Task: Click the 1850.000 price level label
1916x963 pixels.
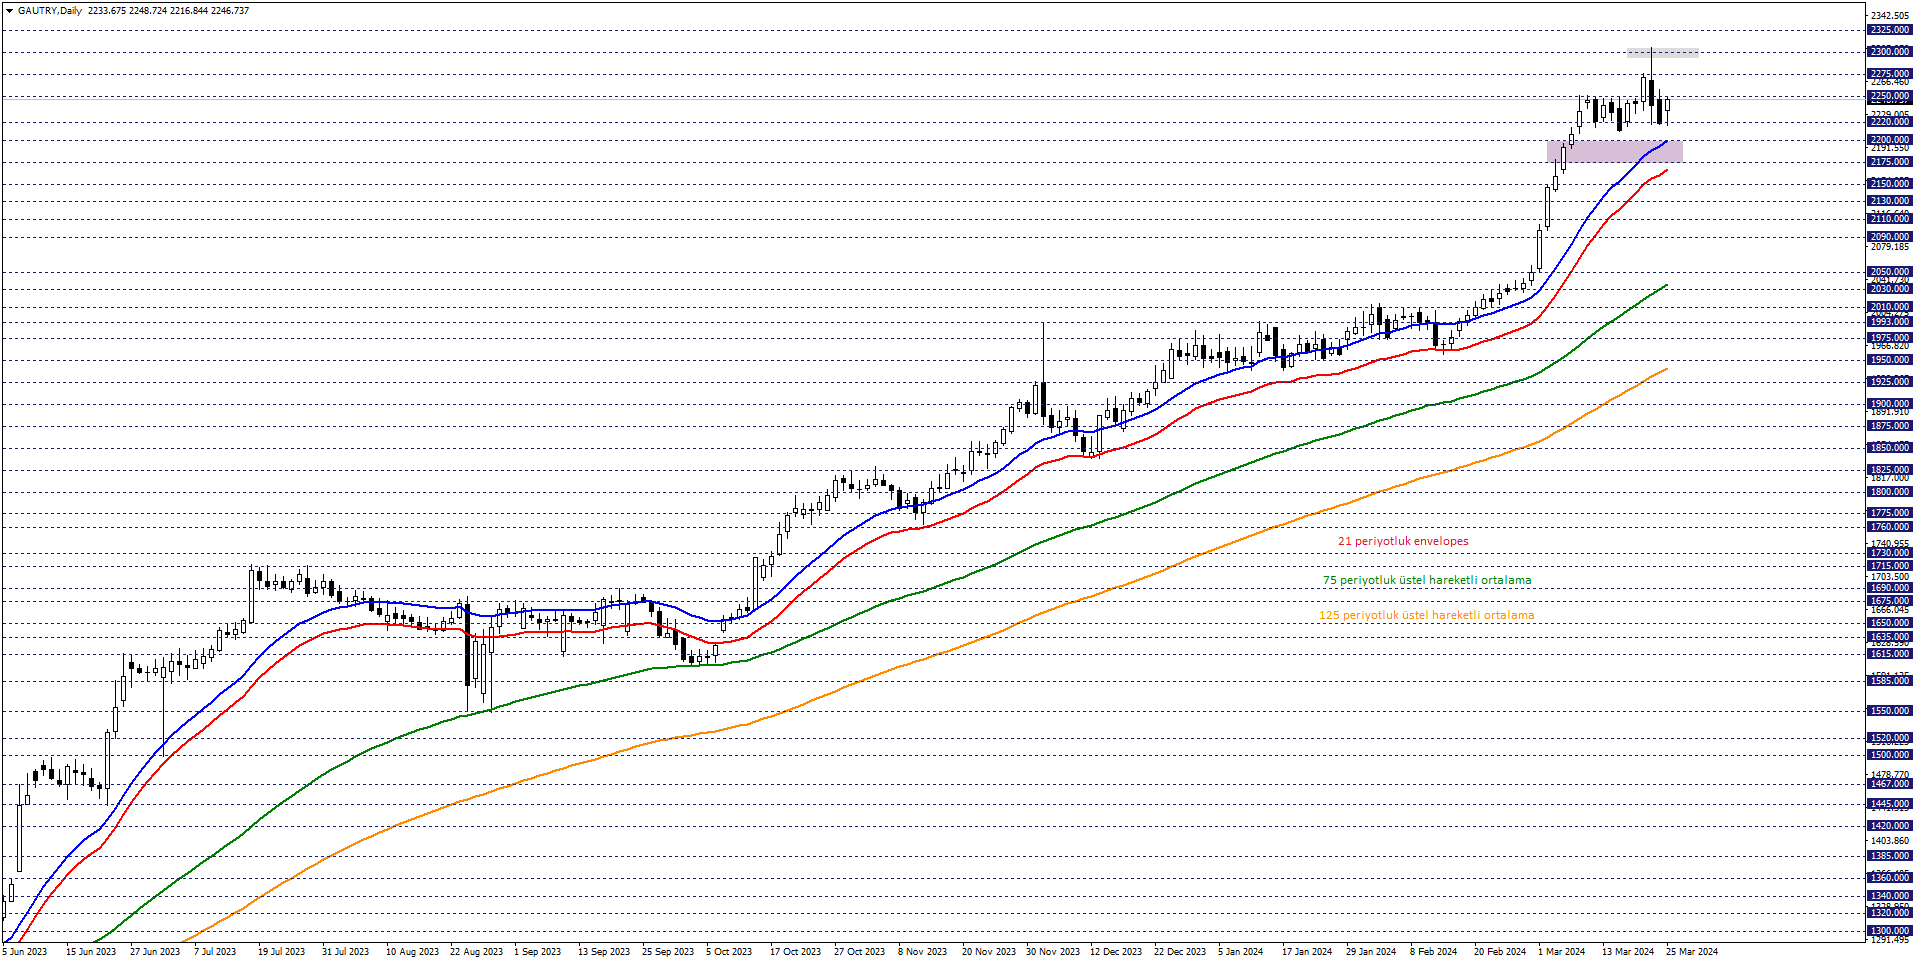Action: point(1889,448)
